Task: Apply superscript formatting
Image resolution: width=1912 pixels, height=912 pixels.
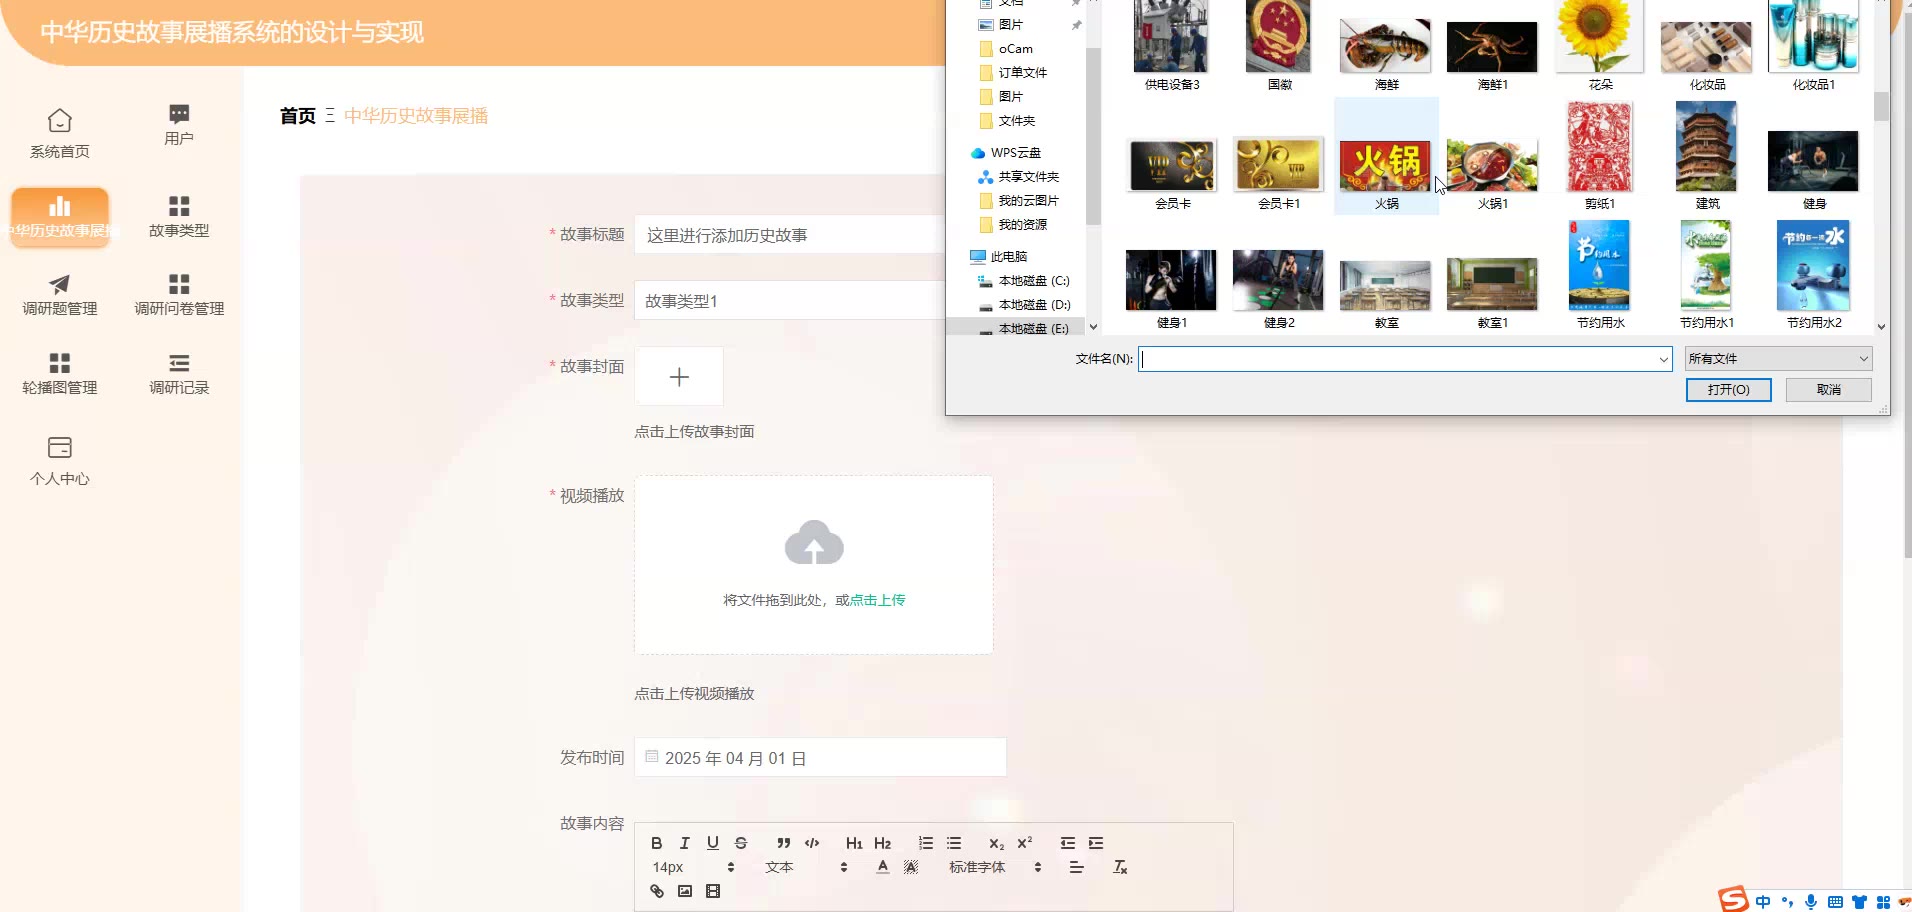Action: click(1024, 843)
